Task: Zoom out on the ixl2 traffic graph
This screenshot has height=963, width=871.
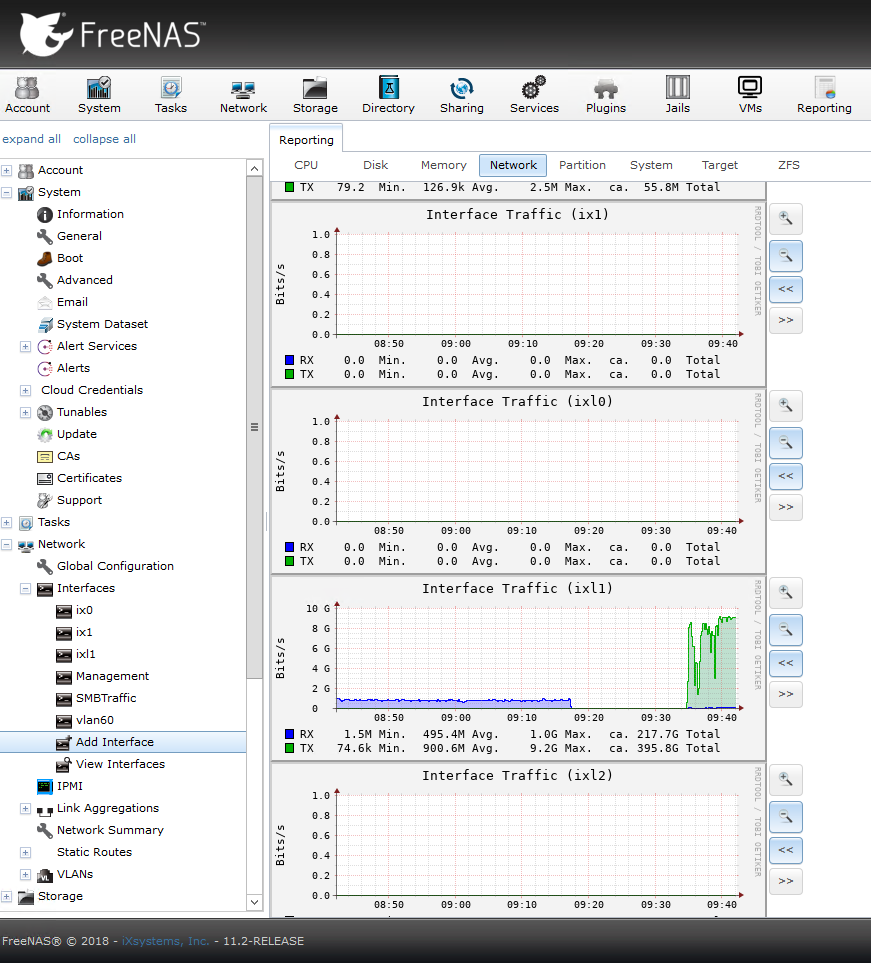Action: [786, 817]
